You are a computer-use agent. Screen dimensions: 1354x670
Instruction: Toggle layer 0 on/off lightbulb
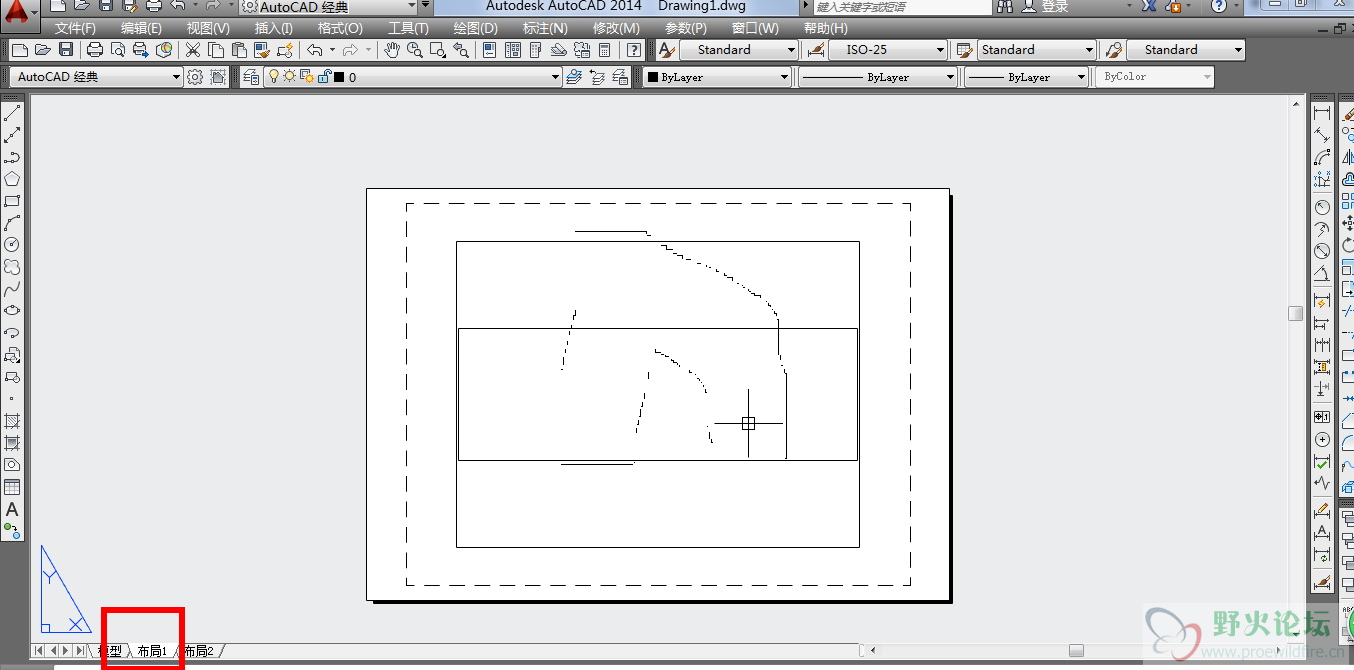(273, 77)
